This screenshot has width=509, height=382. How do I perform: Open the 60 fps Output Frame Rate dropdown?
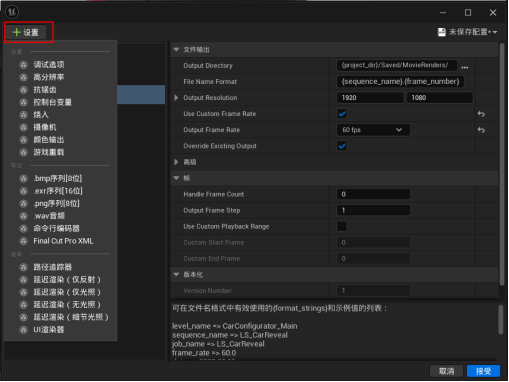pos(373,130)
